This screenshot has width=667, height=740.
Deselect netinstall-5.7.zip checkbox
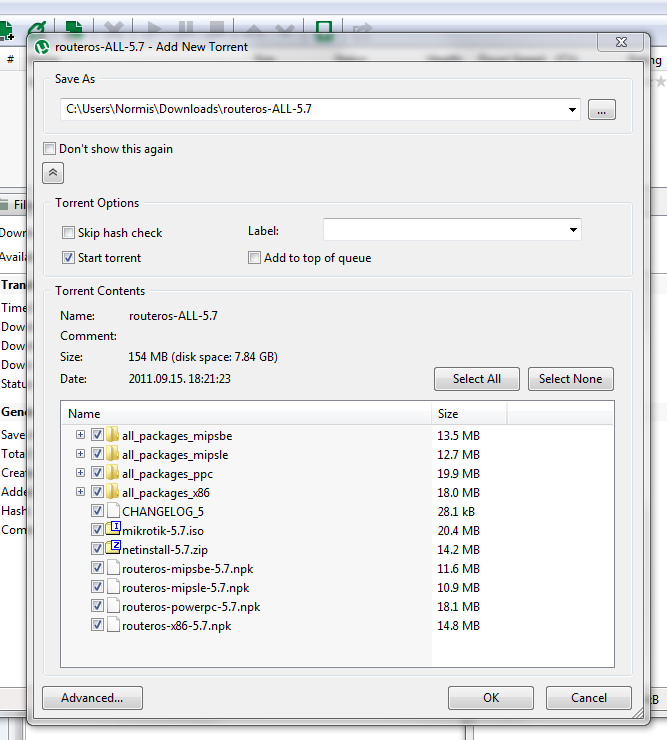point(97,549)
